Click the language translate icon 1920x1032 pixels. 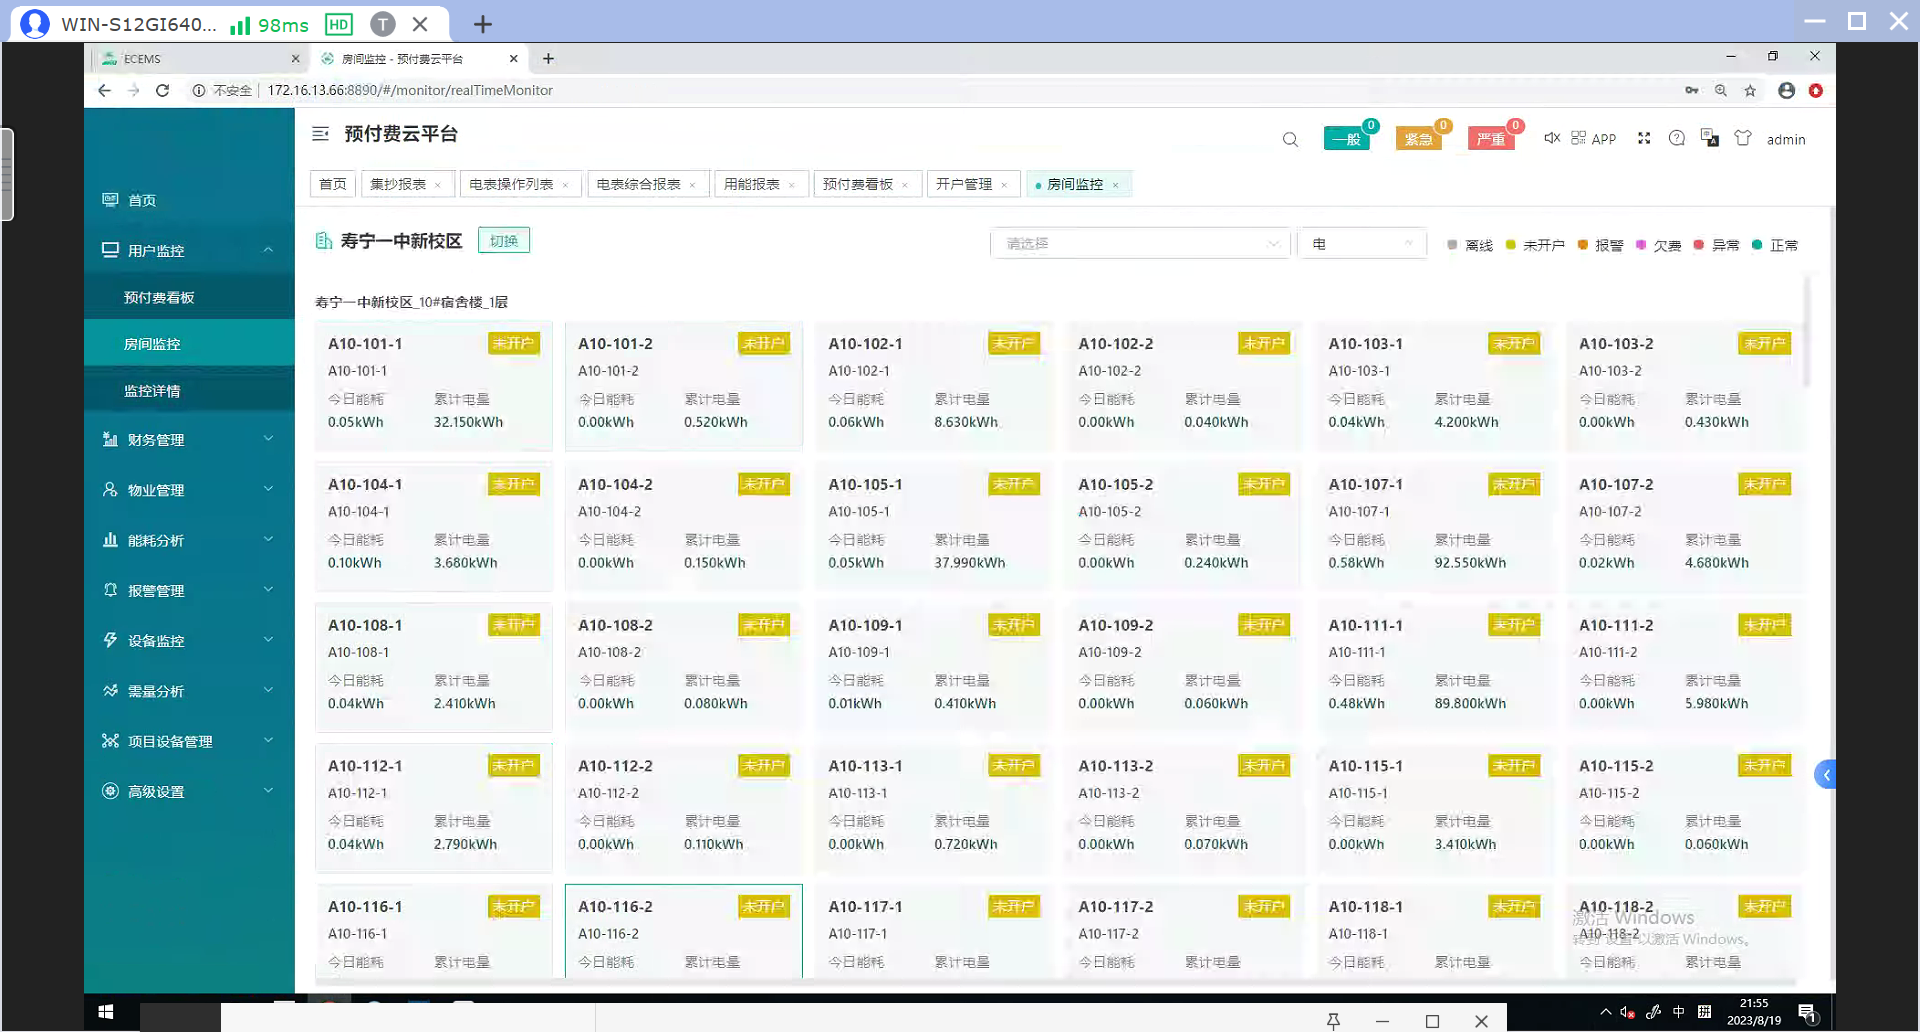click(x=1710, y=138)
